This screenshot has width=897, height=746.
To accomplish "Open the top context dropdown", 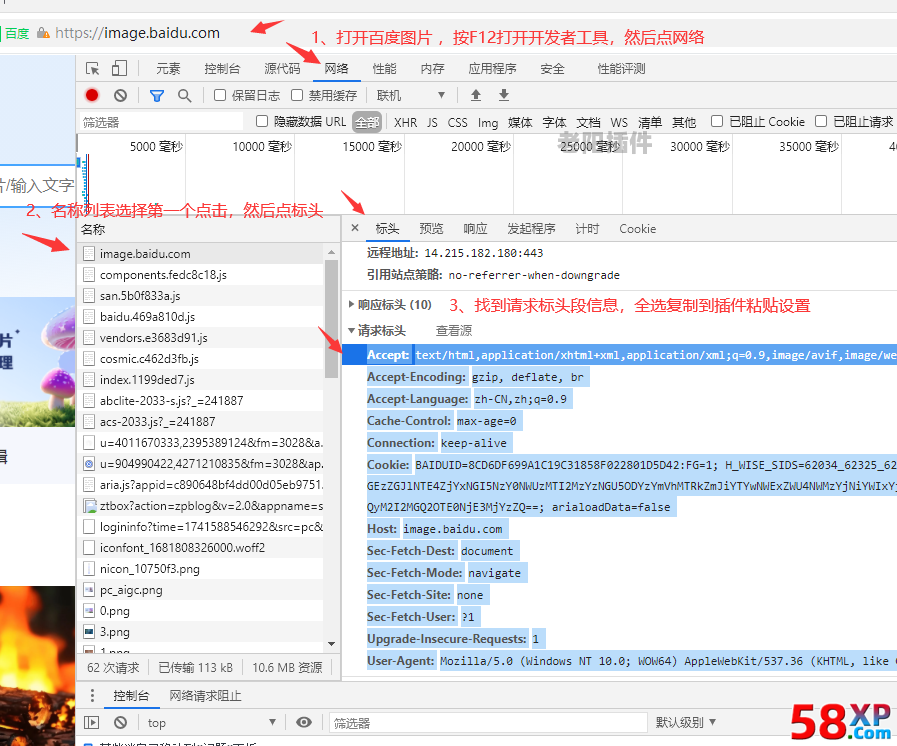I will [x=211, y=723].
